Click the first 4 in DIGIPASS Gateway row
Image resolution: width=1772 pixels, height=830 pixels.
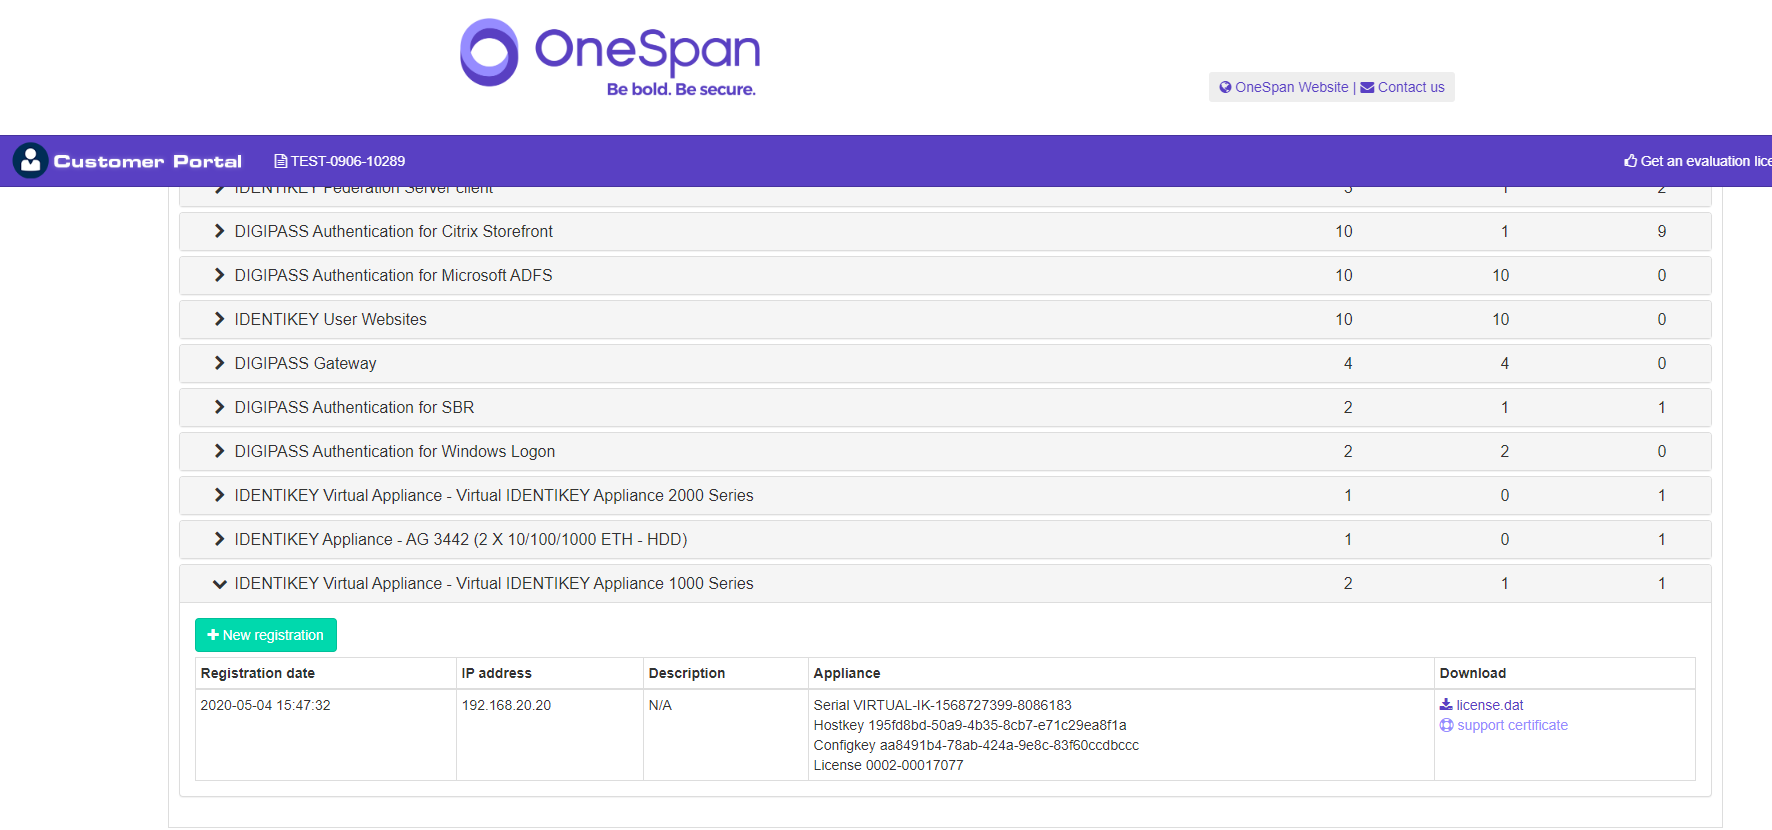1348,363
